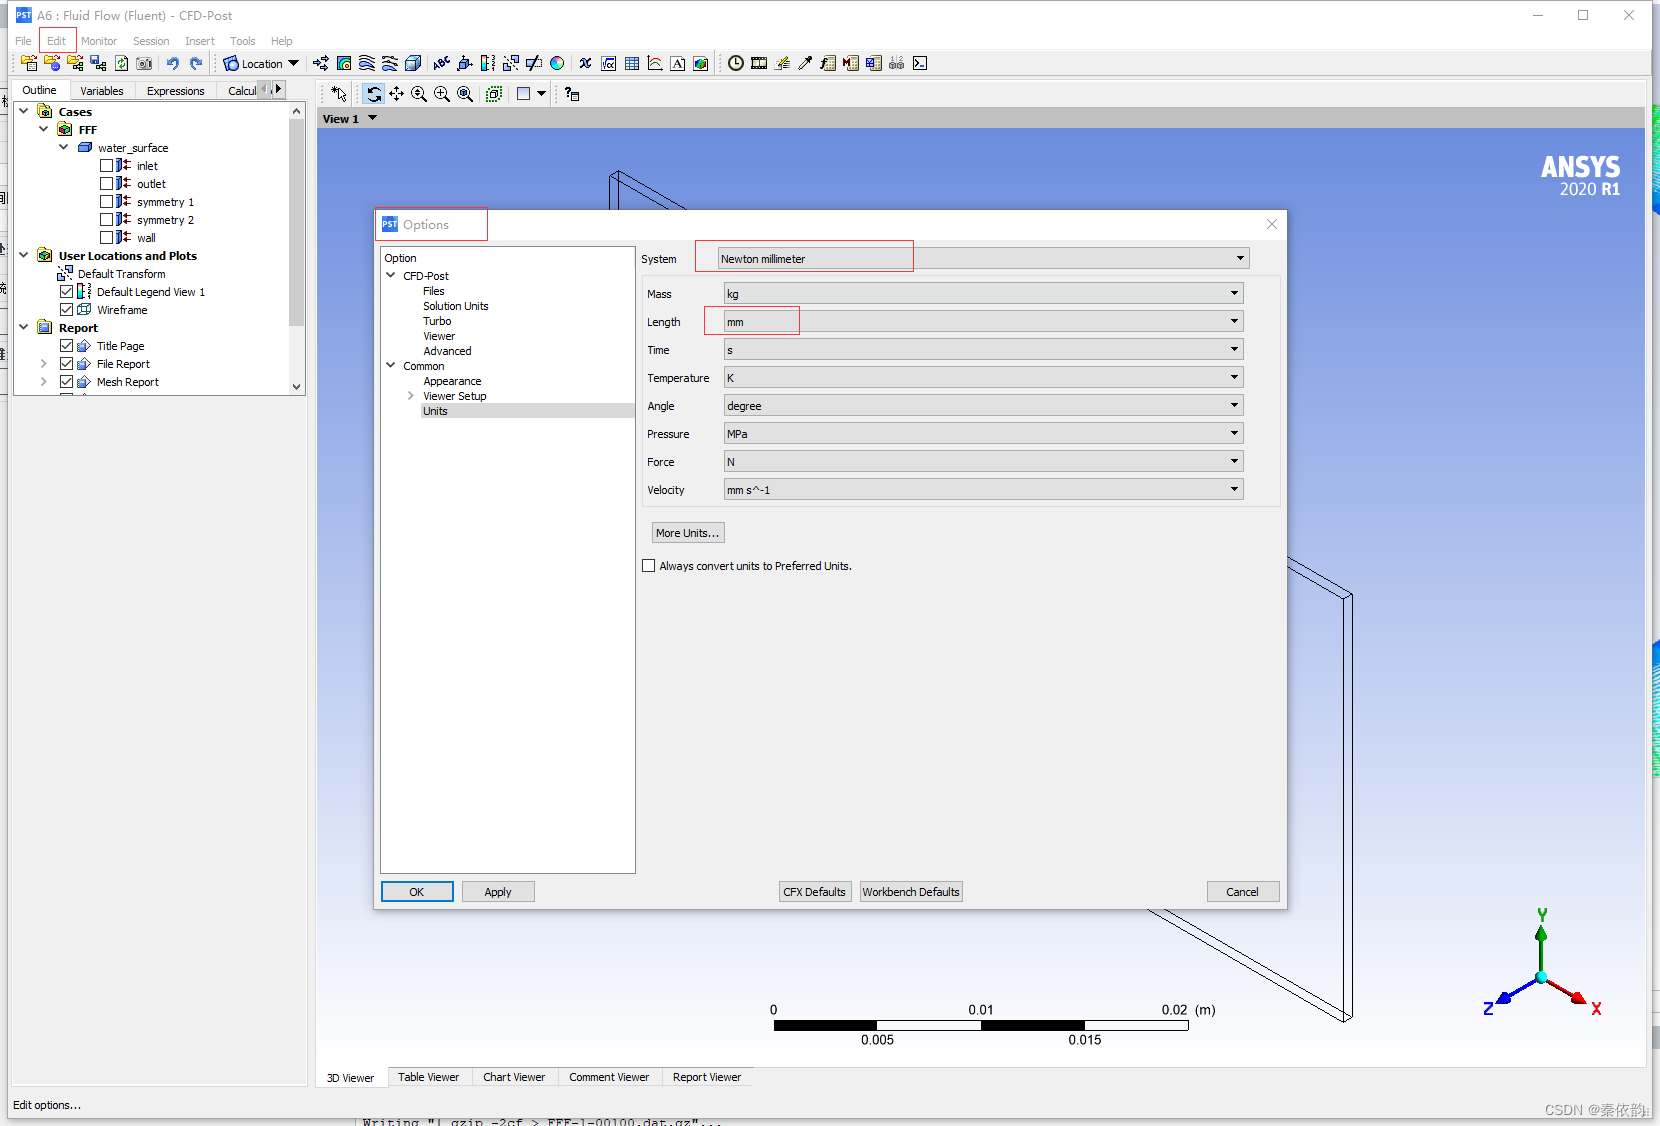Click the Legend insert icon
The height and width of the screenshot is (1126, 1660).
[x=487, y=63]
